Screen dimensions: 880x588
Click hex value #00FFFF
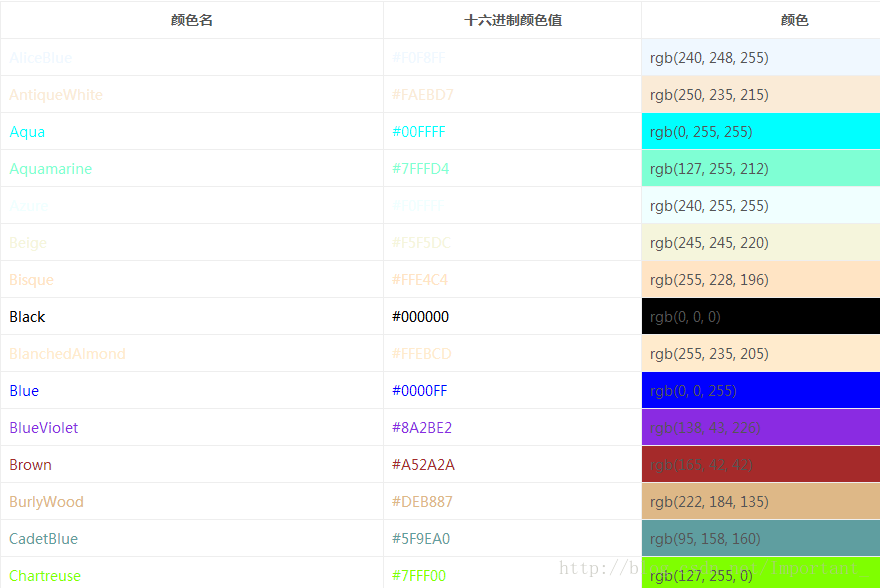tap(419, 132)
